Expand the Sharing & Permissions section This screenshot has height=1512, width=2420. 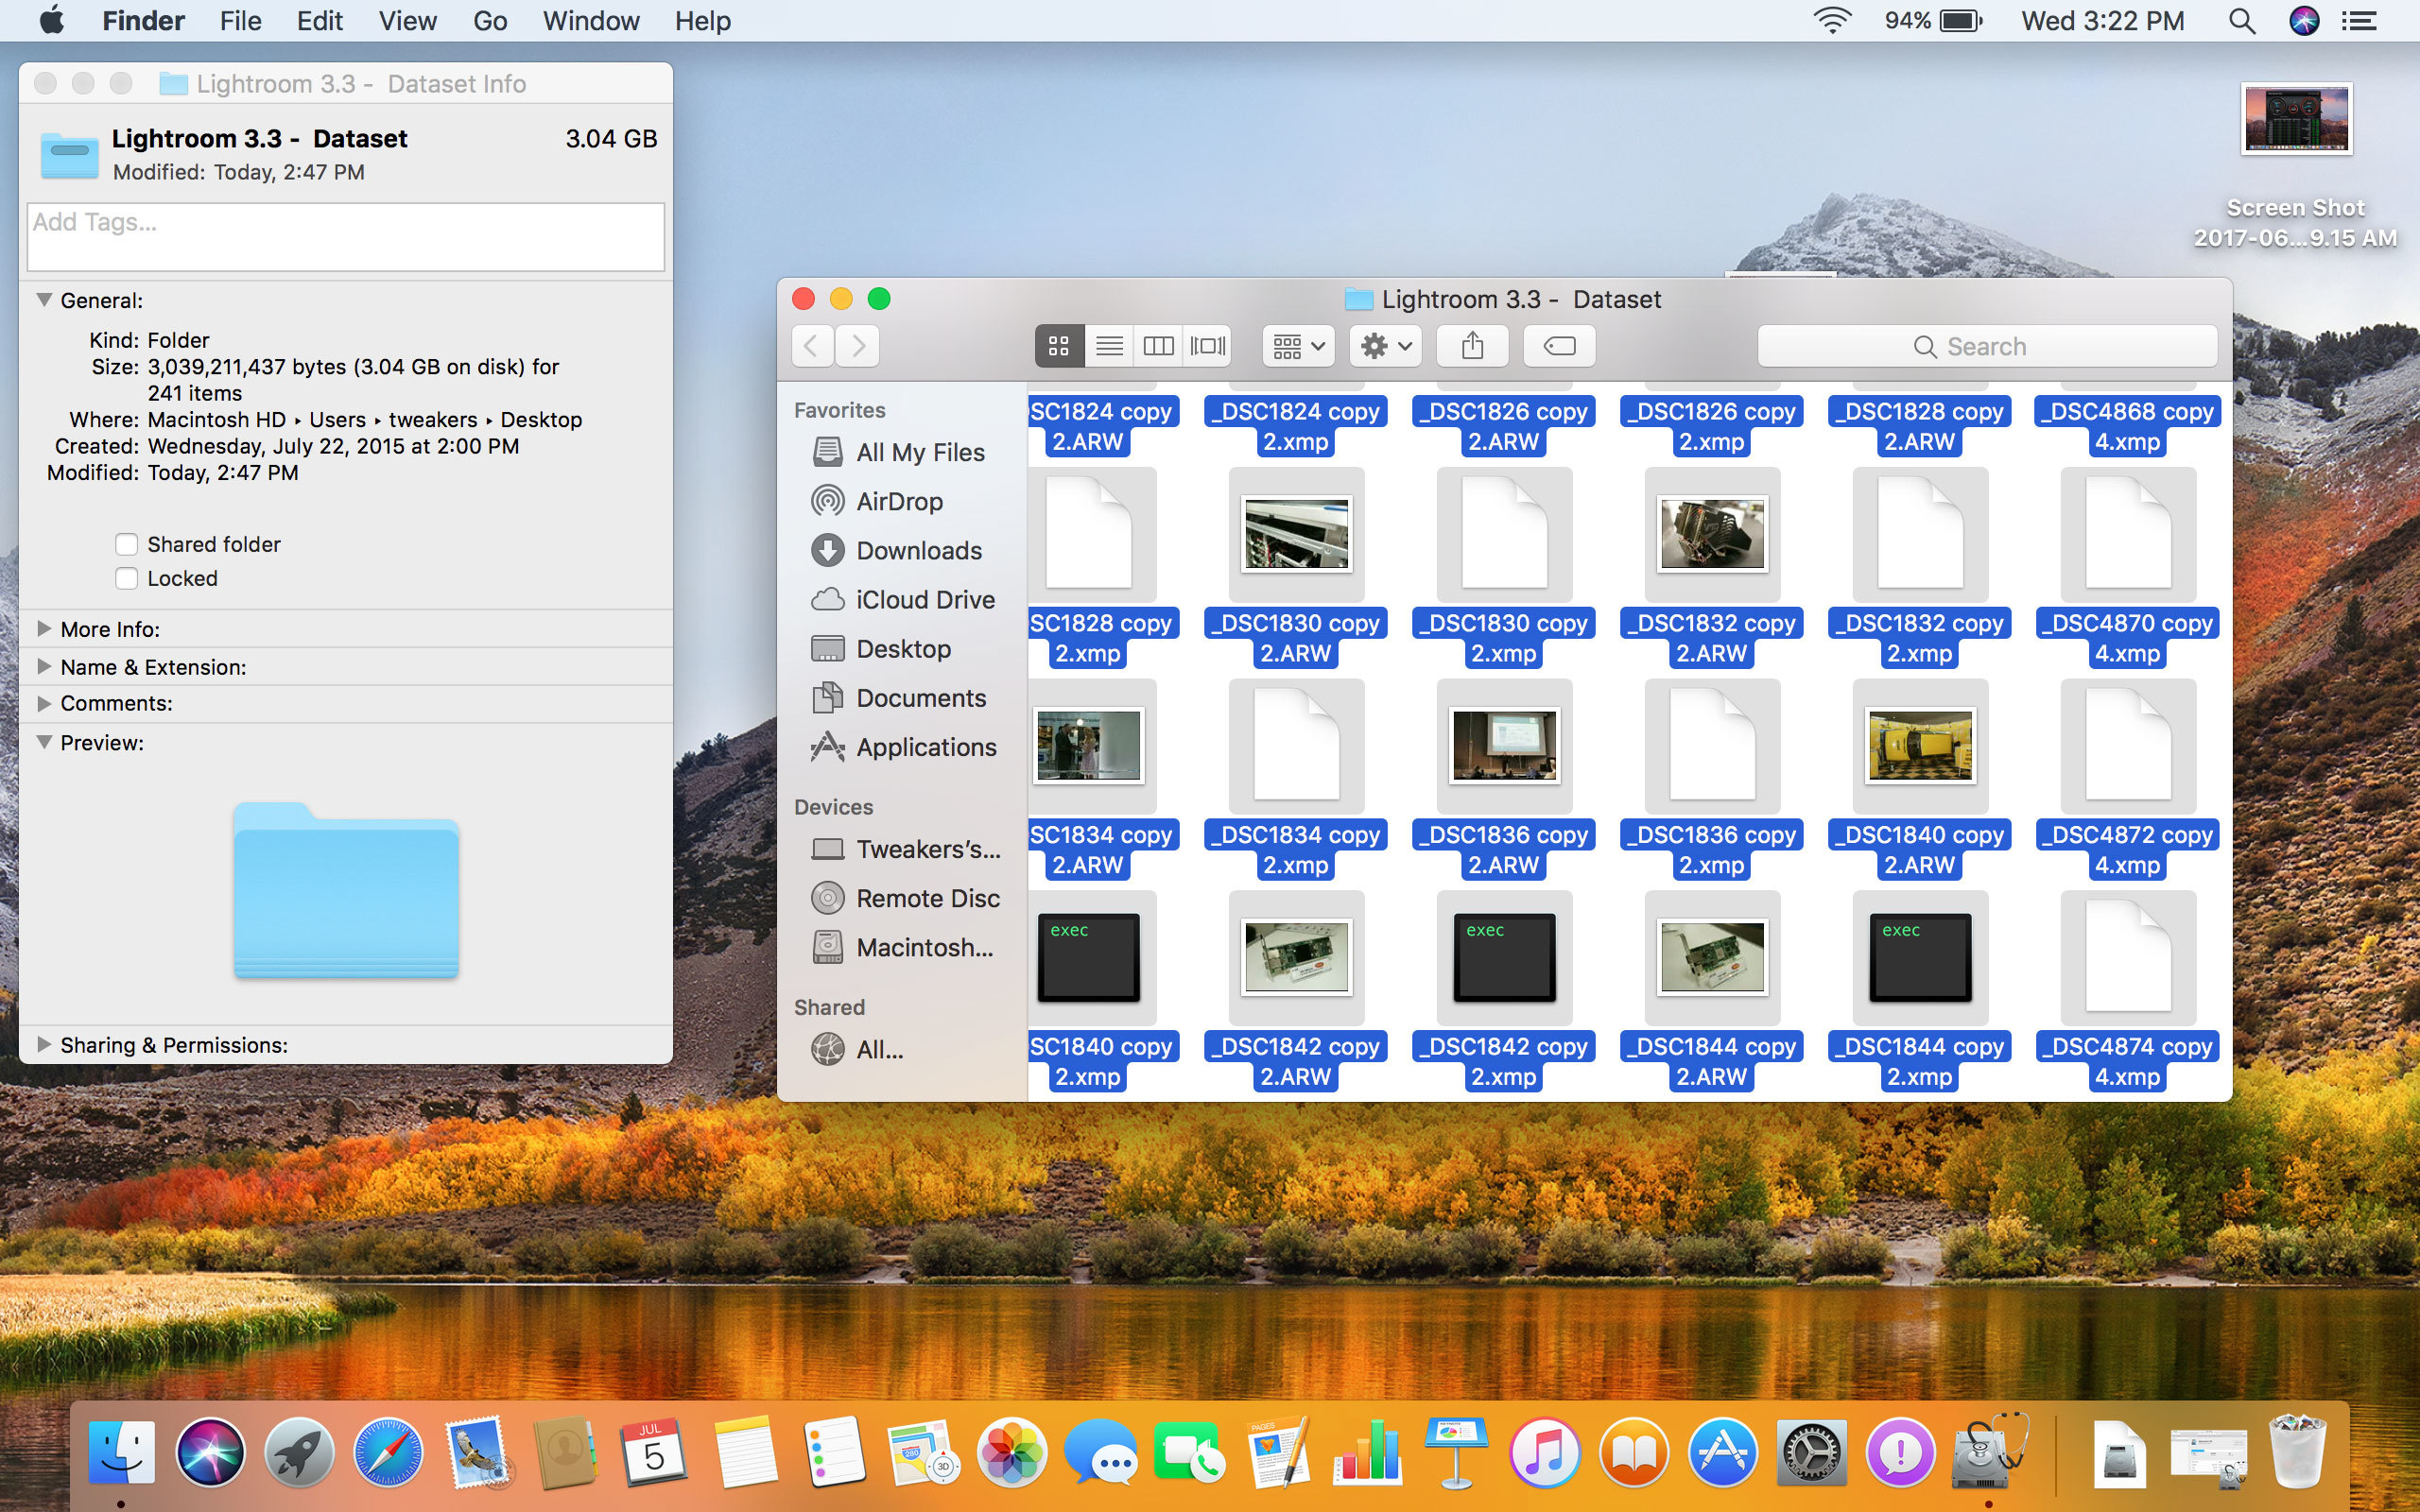click(x=44, y=1044)
